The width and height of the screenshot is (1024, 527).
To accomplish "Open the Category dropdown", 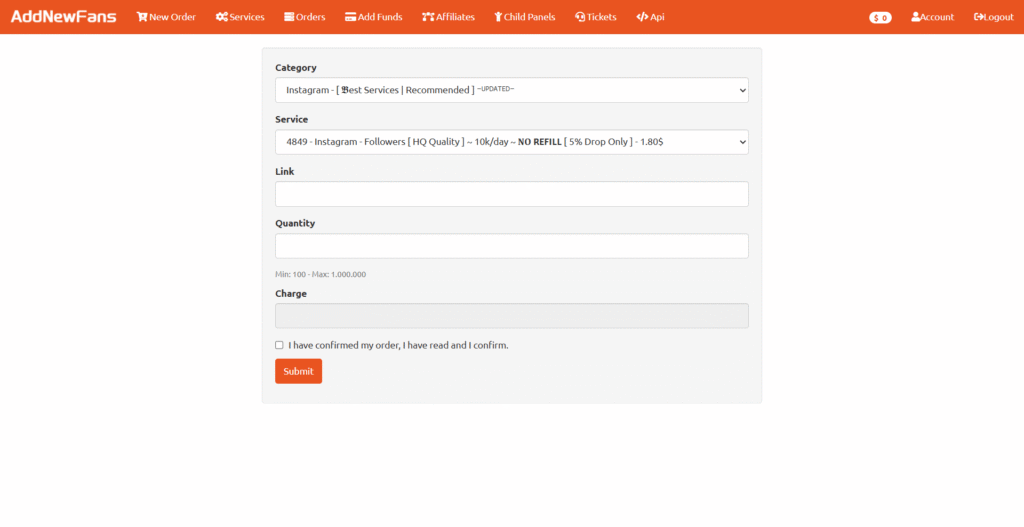I will tap(511, 90).
